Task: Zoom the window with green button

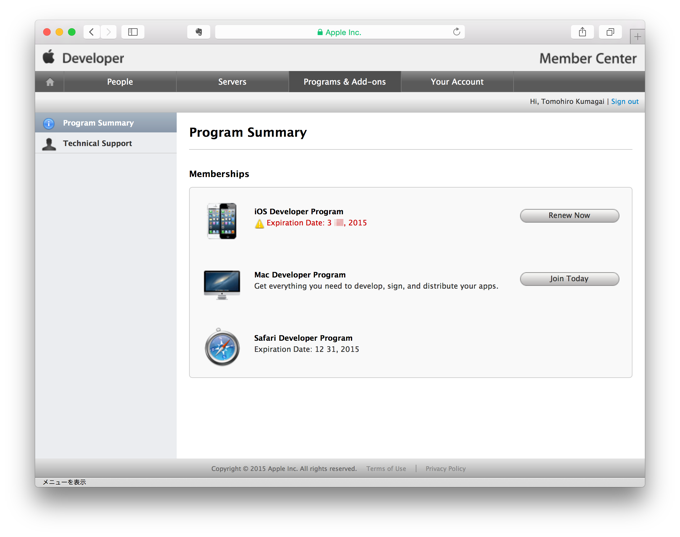Action: click(x=72, y=32)
